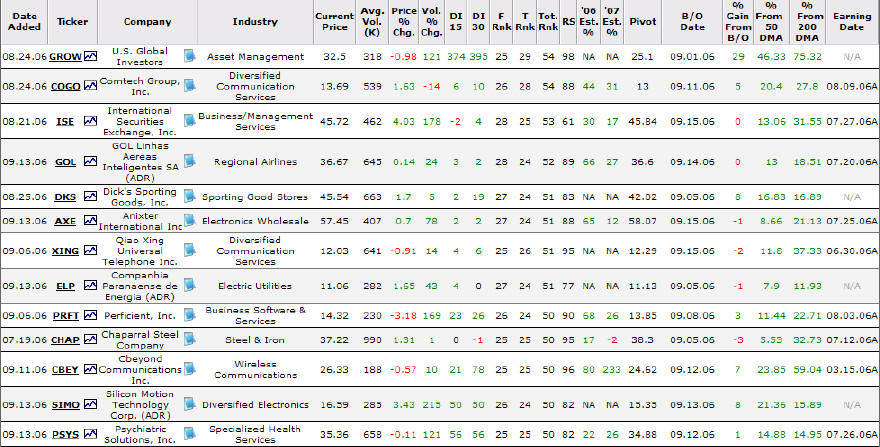Select the Asset Management industry cell
The height and width of the screenshot is (447, 880).
(255, 57)
